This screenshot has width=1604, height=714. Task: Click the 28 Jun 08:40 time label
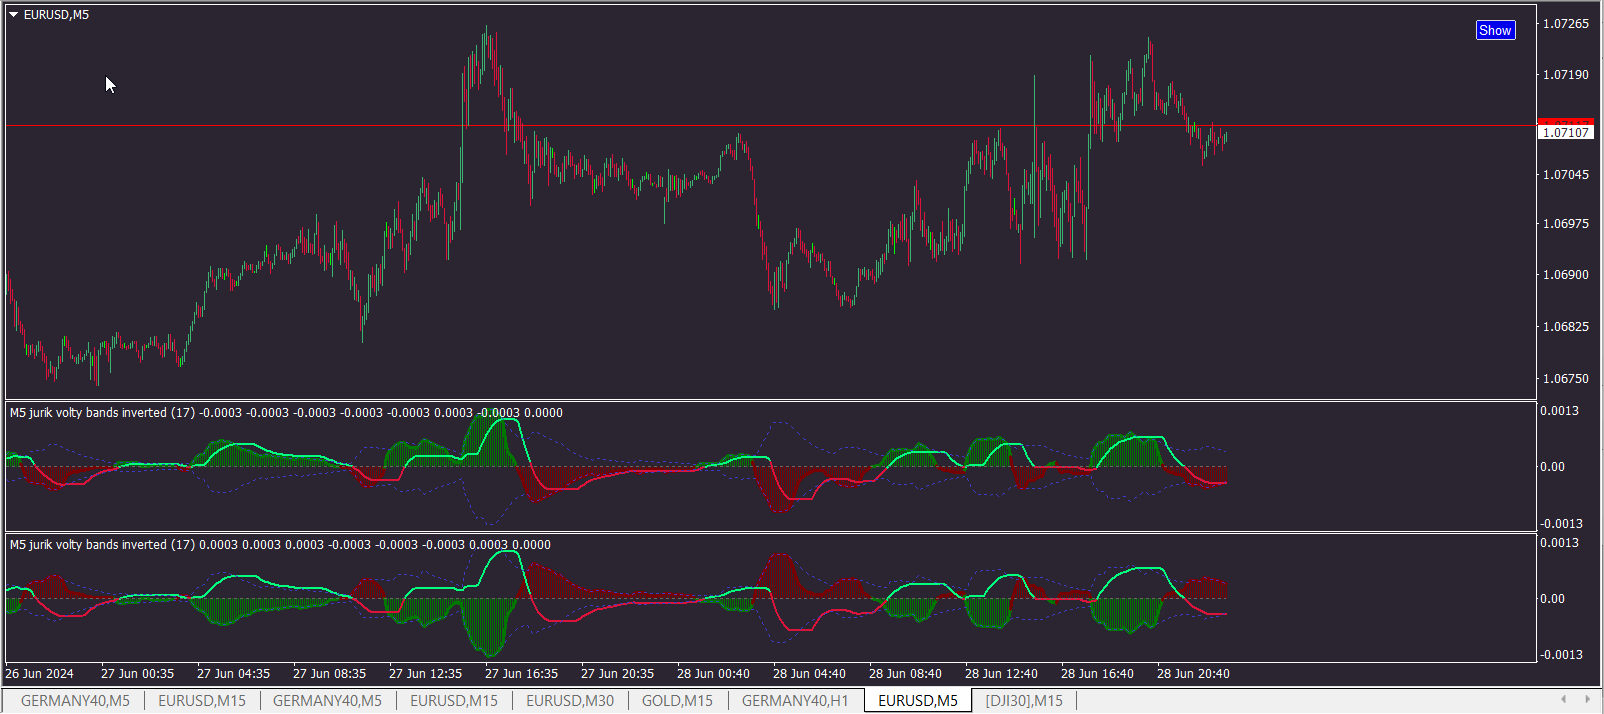pos(905,673)
